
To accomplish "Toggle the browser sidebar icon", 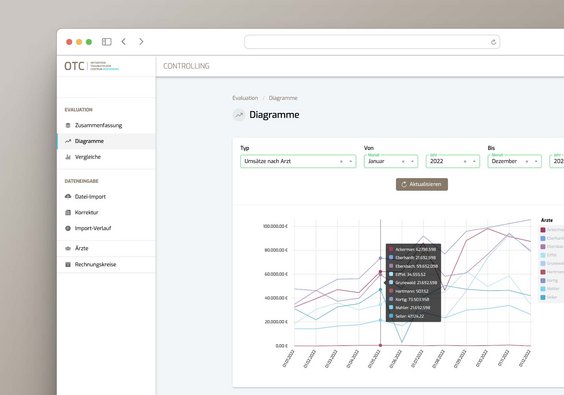I will pyautogui.click(x=106, y=42).
